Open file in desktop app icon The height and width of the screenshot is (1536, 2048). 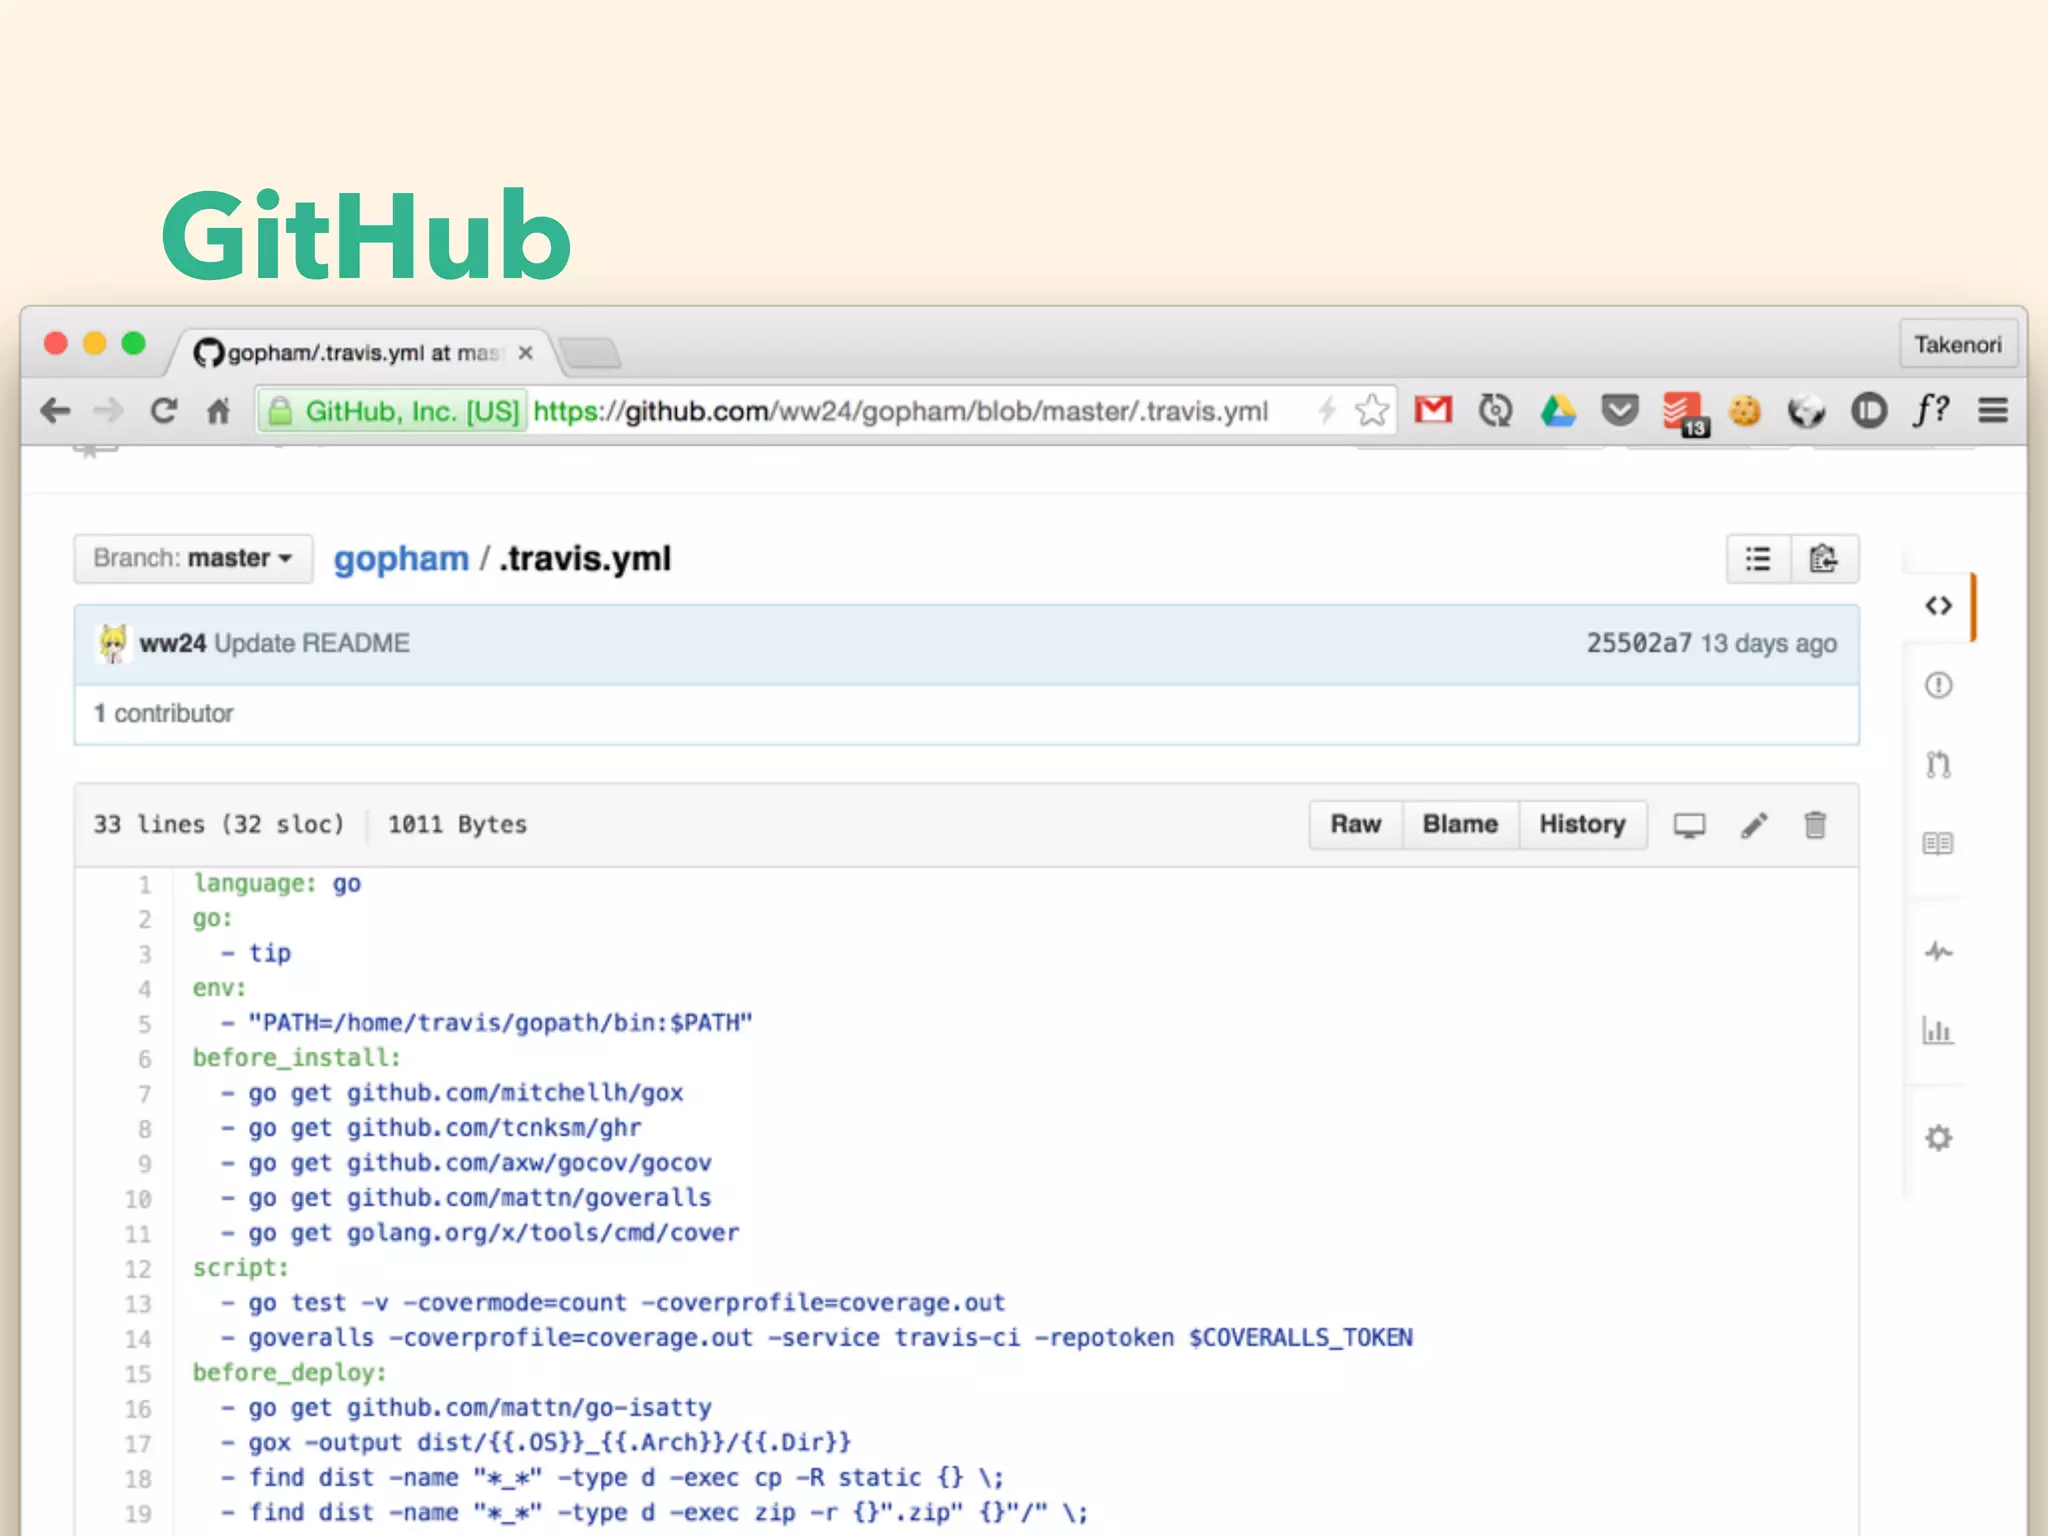pyautogui.click(x=1689, y=825)
